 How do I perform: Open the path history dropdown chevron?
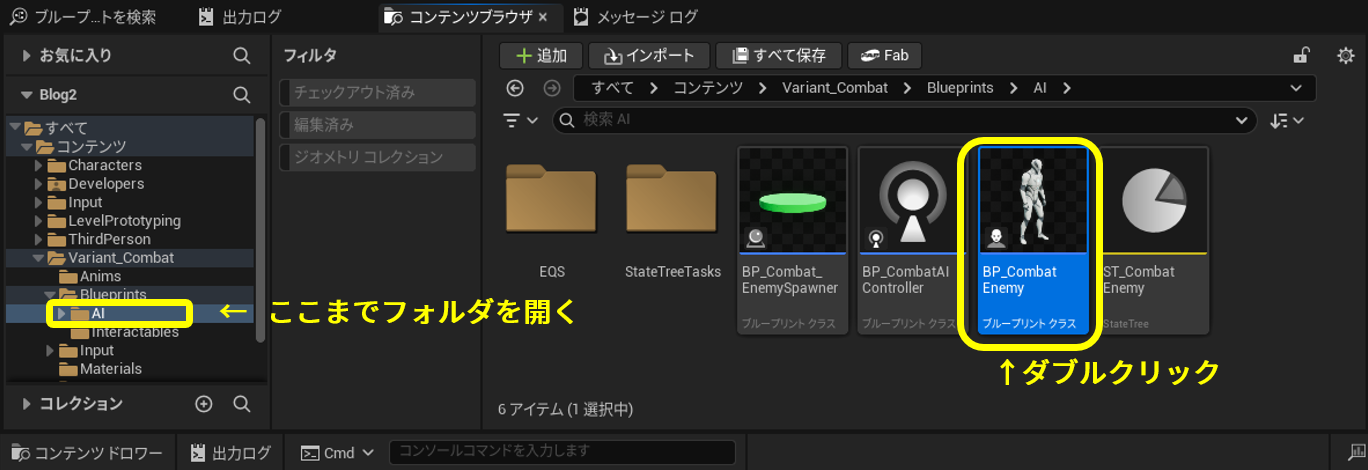1297,88
